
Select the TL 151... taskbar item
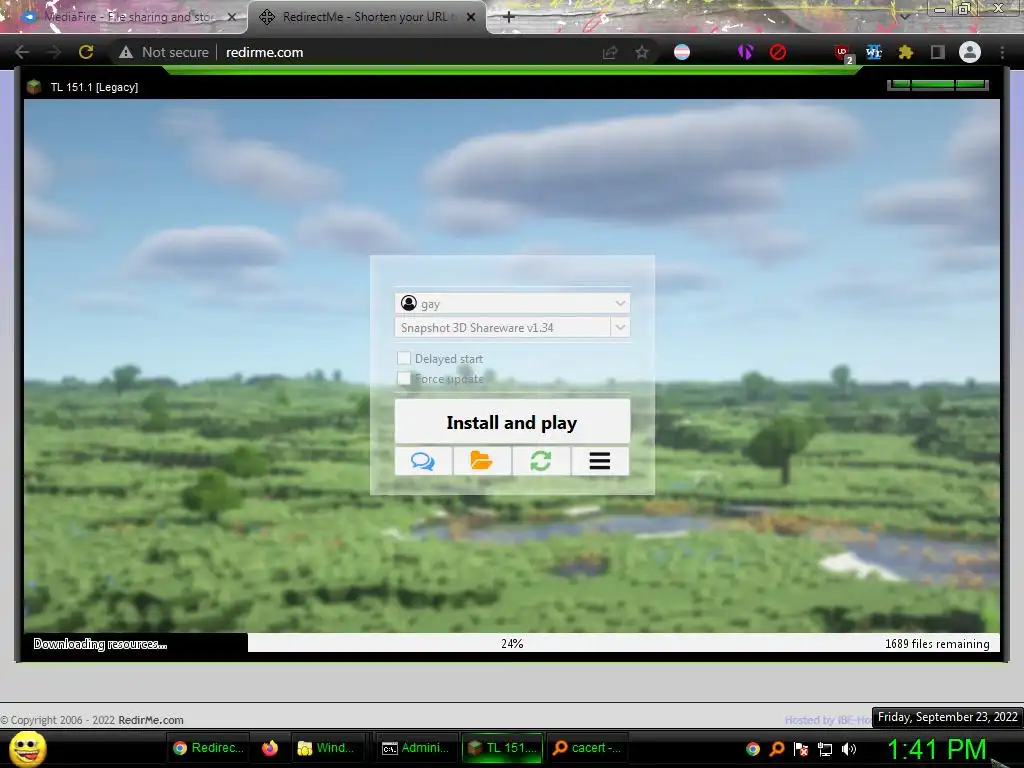pyautogui.click(x=502, y=748)
